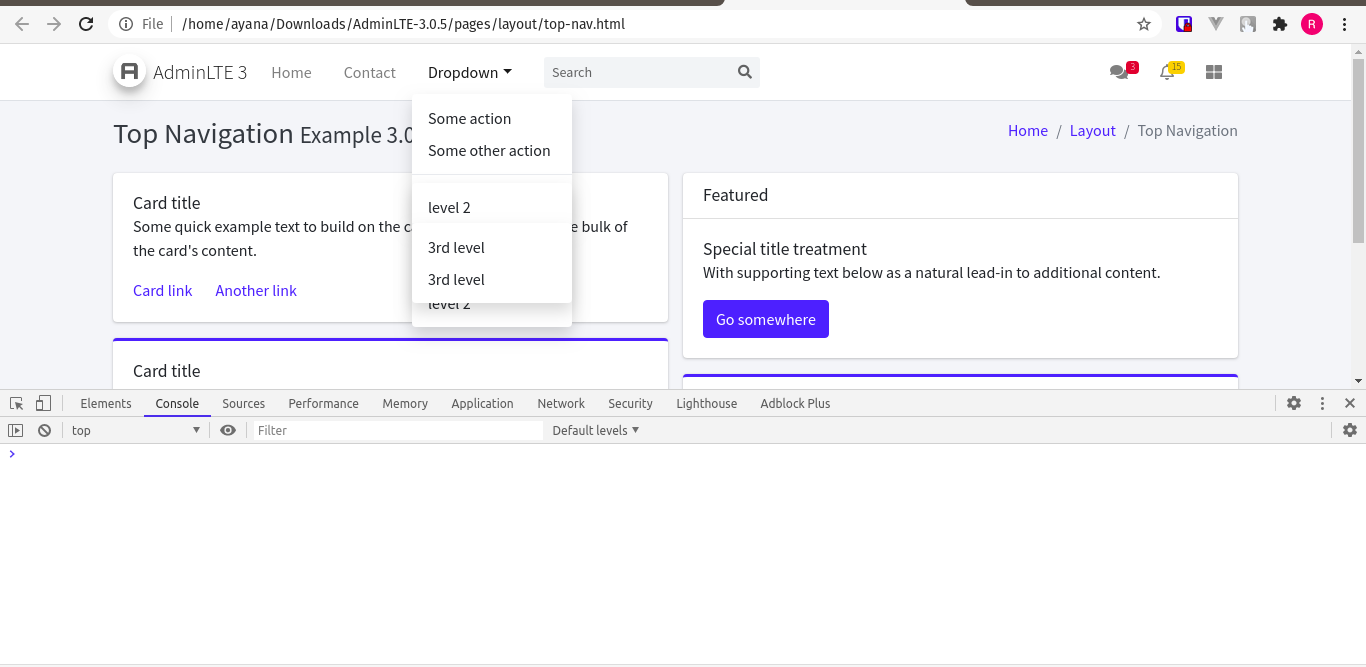1366x667 pixels.
Task: Switch to the Network tab in DevTools
Action: point(560,403)
